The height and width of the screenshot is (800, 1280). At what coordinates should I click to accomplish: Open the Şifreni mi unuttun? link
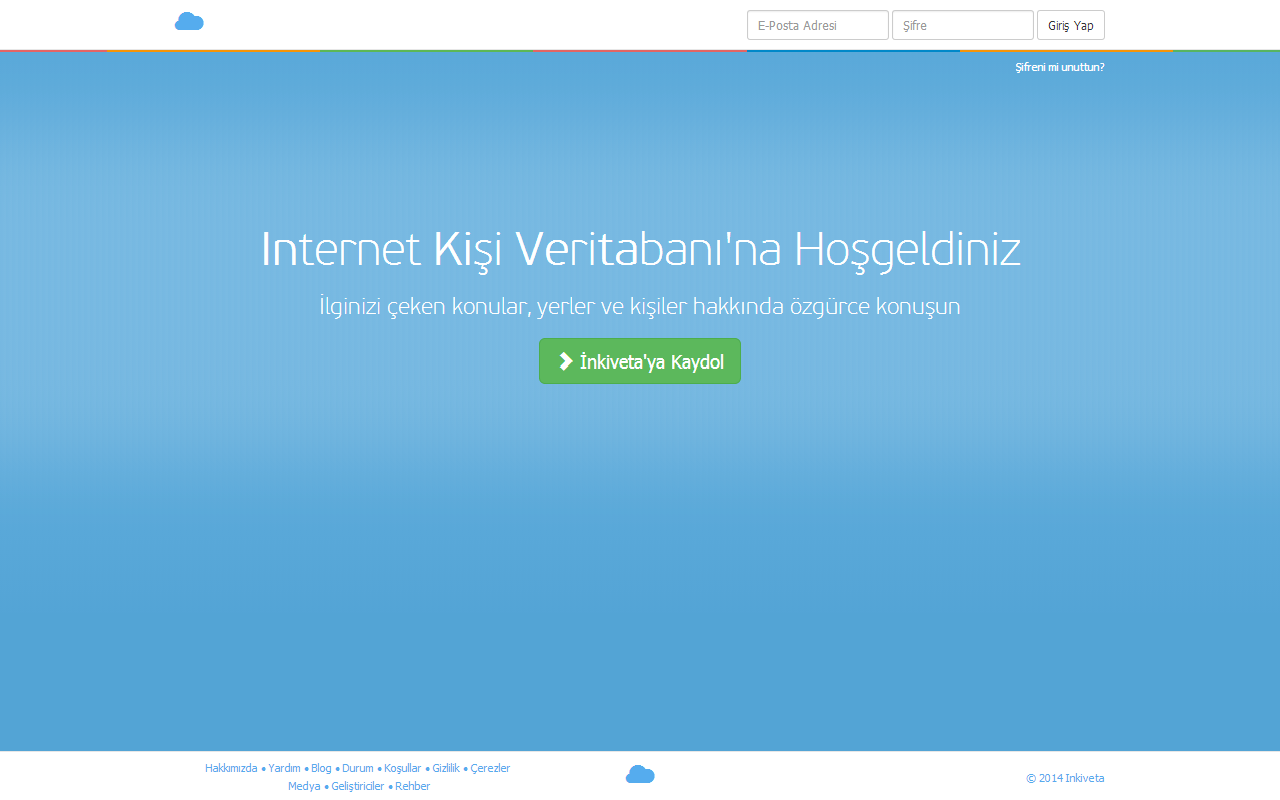1060,67
